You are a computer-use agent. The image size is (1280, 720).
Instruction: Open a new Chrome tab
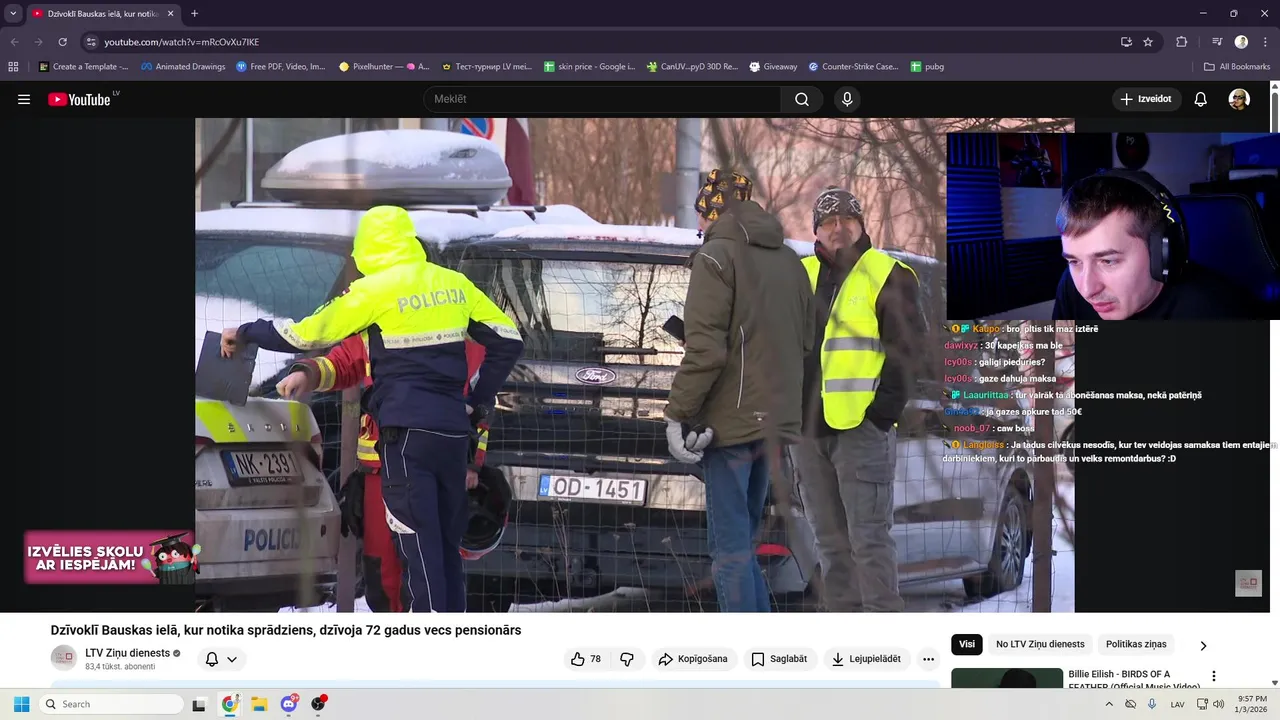(x=194, y=13)
